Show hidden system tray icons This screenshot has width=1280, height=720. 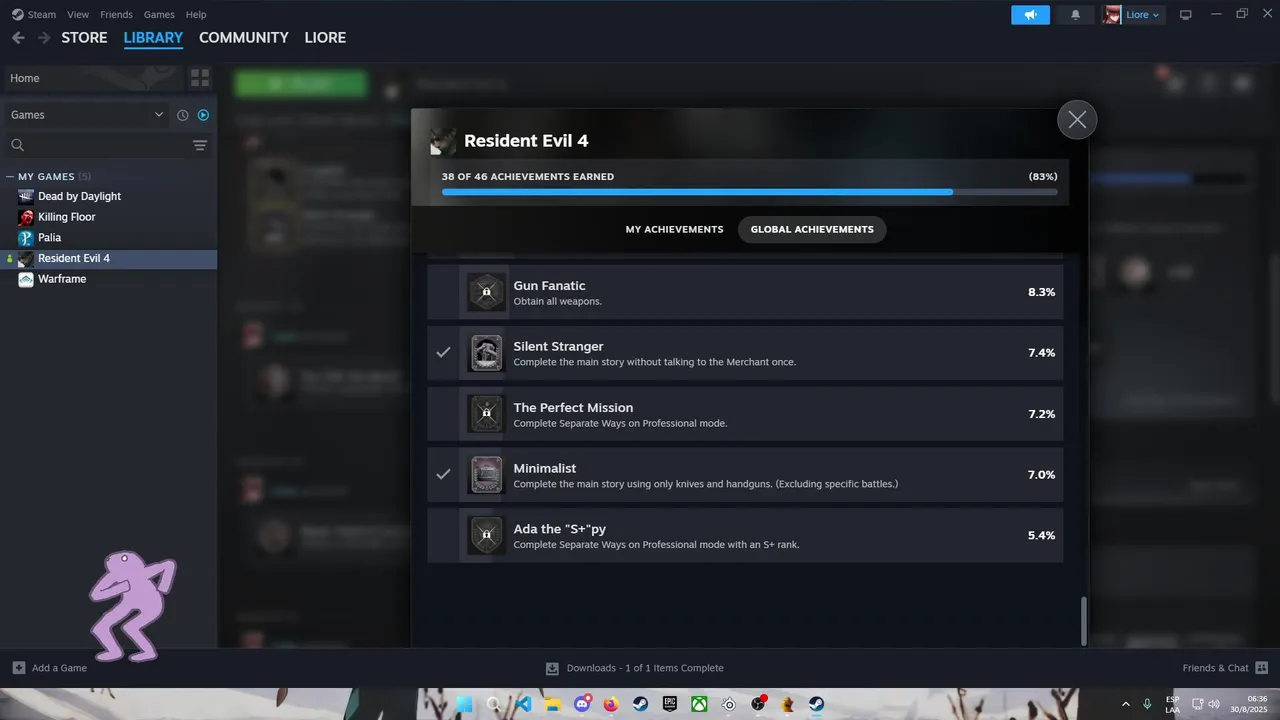[1126, 704]
